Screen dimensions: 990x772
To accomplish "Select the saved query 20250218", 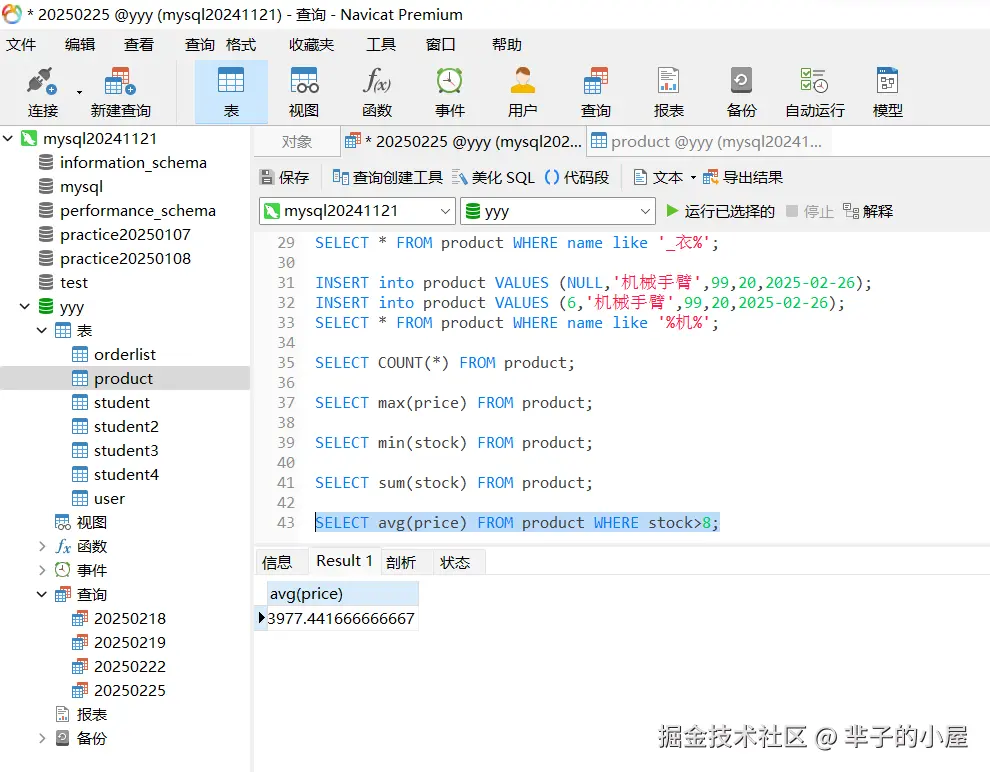I will pos(129,619).
